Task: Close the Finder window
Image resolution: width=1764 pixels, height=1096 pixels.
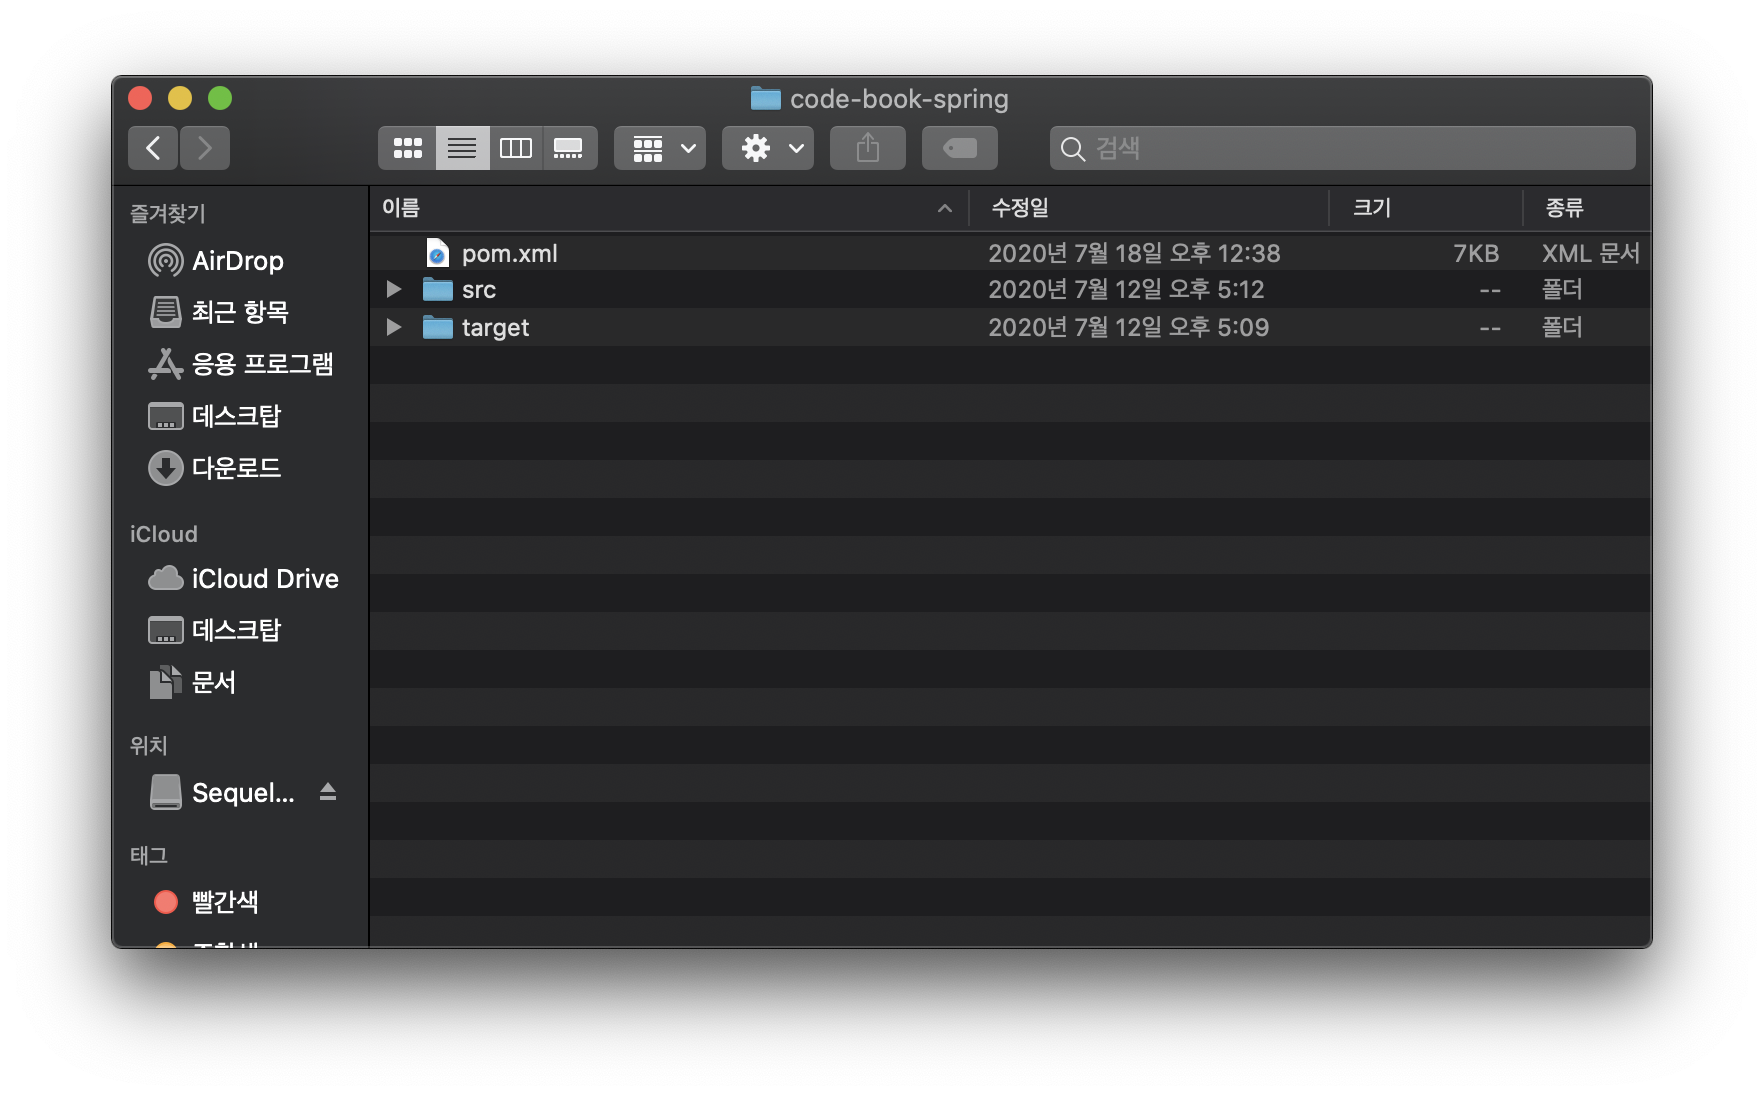Action: tap(140, 98)
